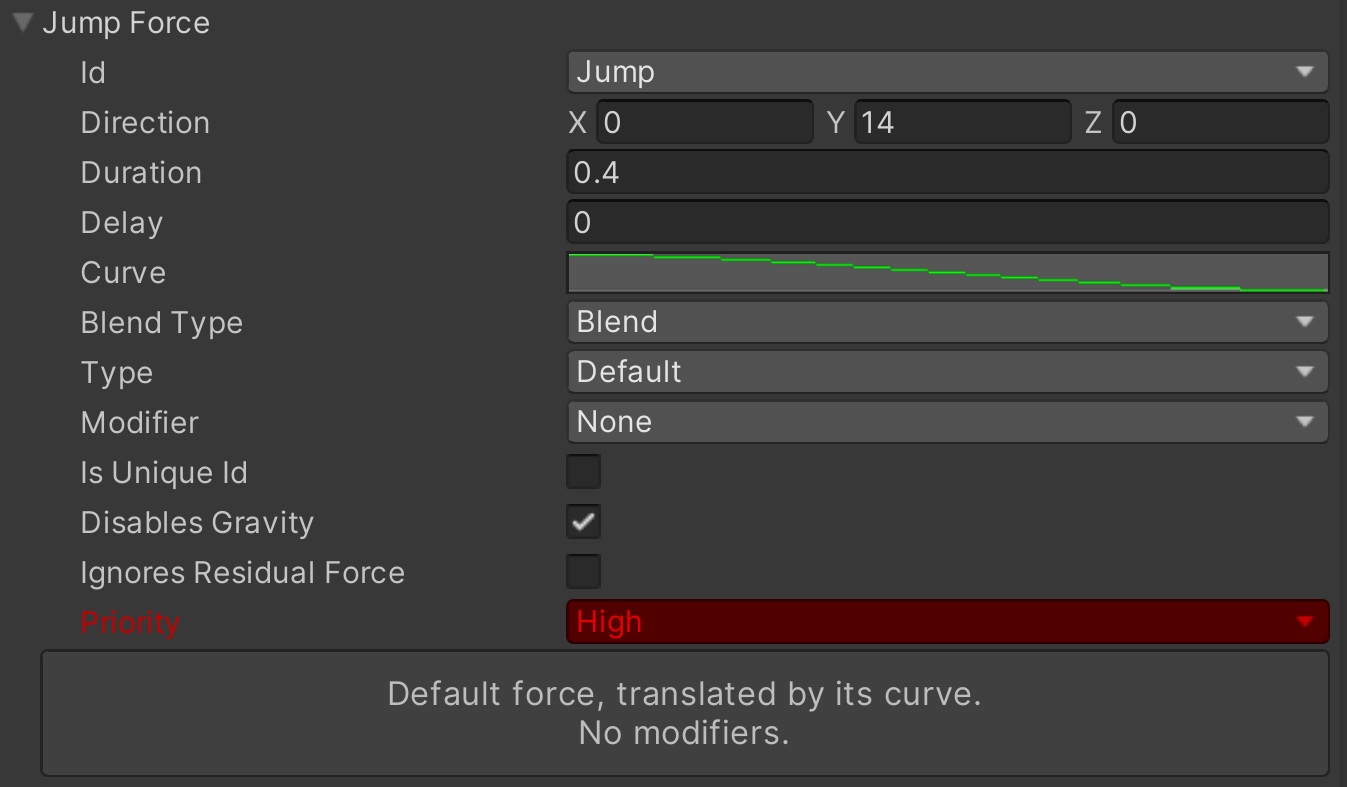Image resolution: width=1347 pixels, height=787 pixels.
Task: Click the Direction Z value field
Action: pos(1220,122)
